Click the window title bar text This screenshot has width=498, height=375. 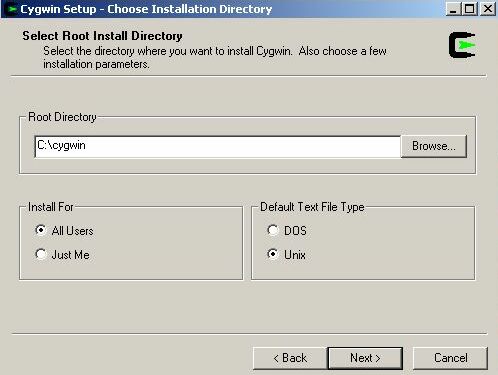(x=146, y=9)
